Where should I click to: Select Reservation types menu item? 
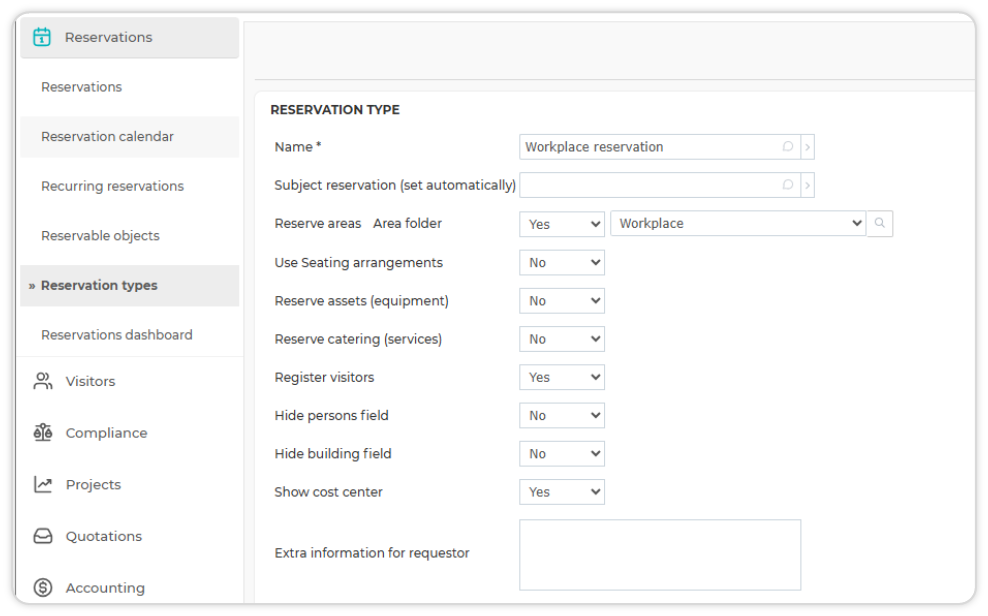(130, 285)
